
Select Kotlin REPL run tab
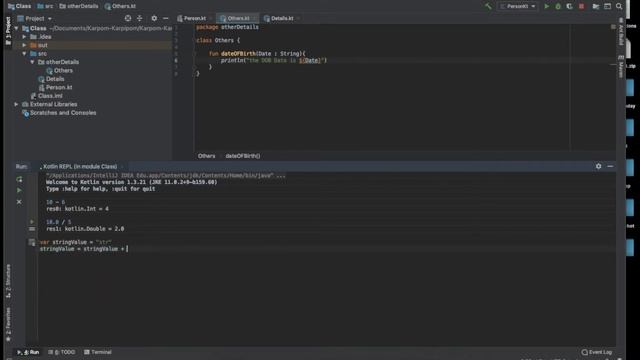click(79, 167)
